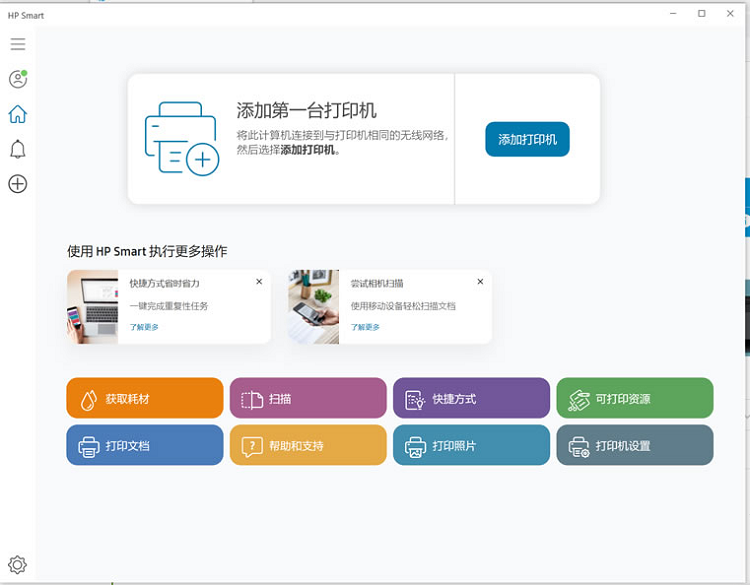Click the HP Smart window title
The image size is (750, 585).
tap(26, 15)
